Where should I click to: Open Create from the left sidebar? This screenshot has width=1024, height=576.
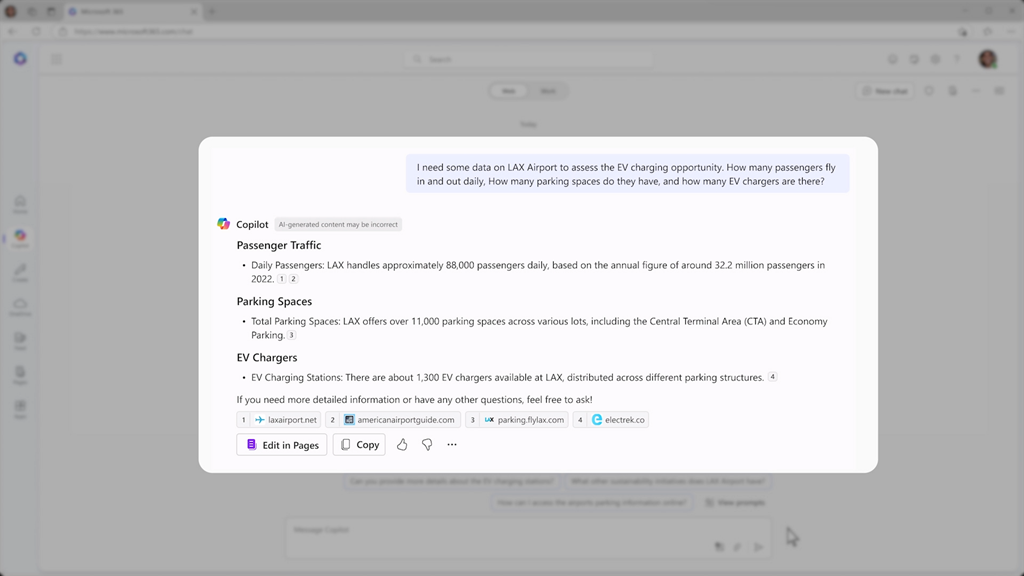[x=20, y=273]
